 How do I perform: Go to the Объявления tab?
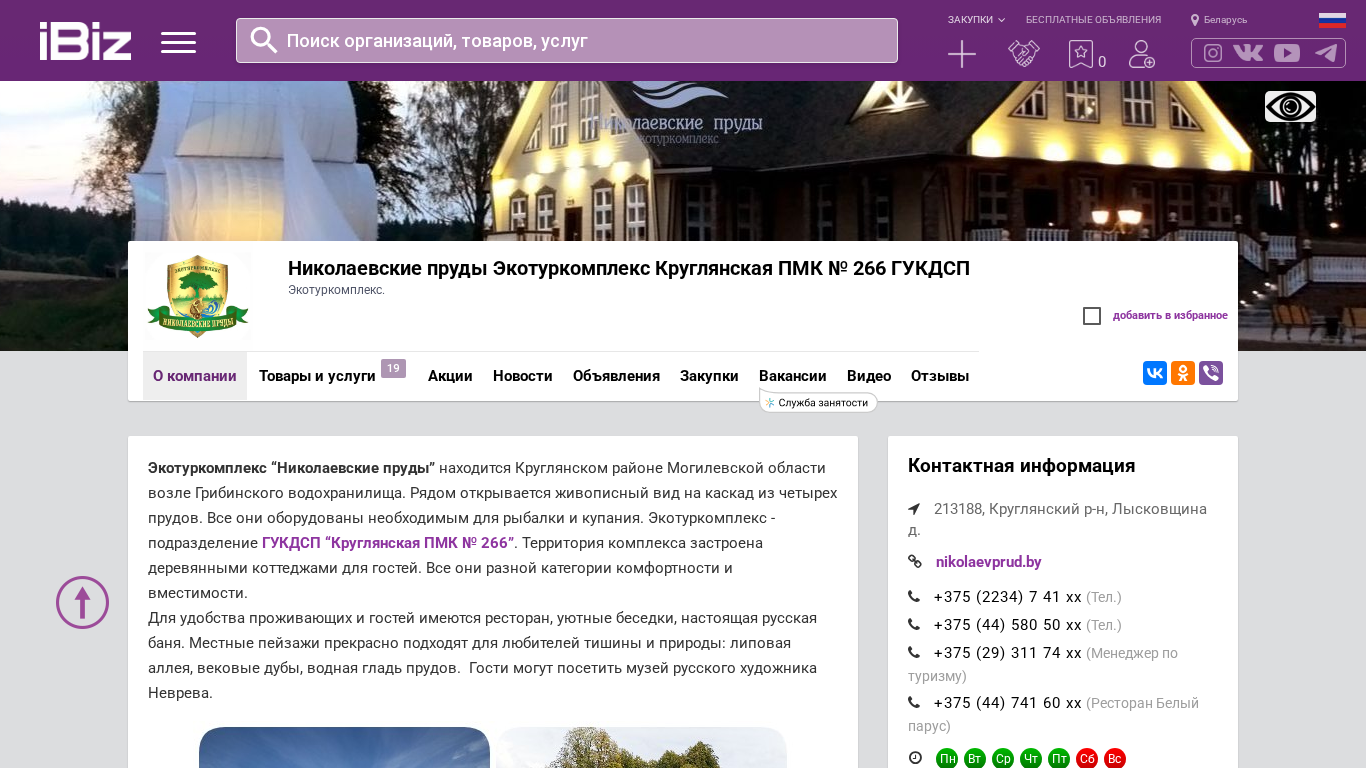pyautogui.click(x=616, y=376)
